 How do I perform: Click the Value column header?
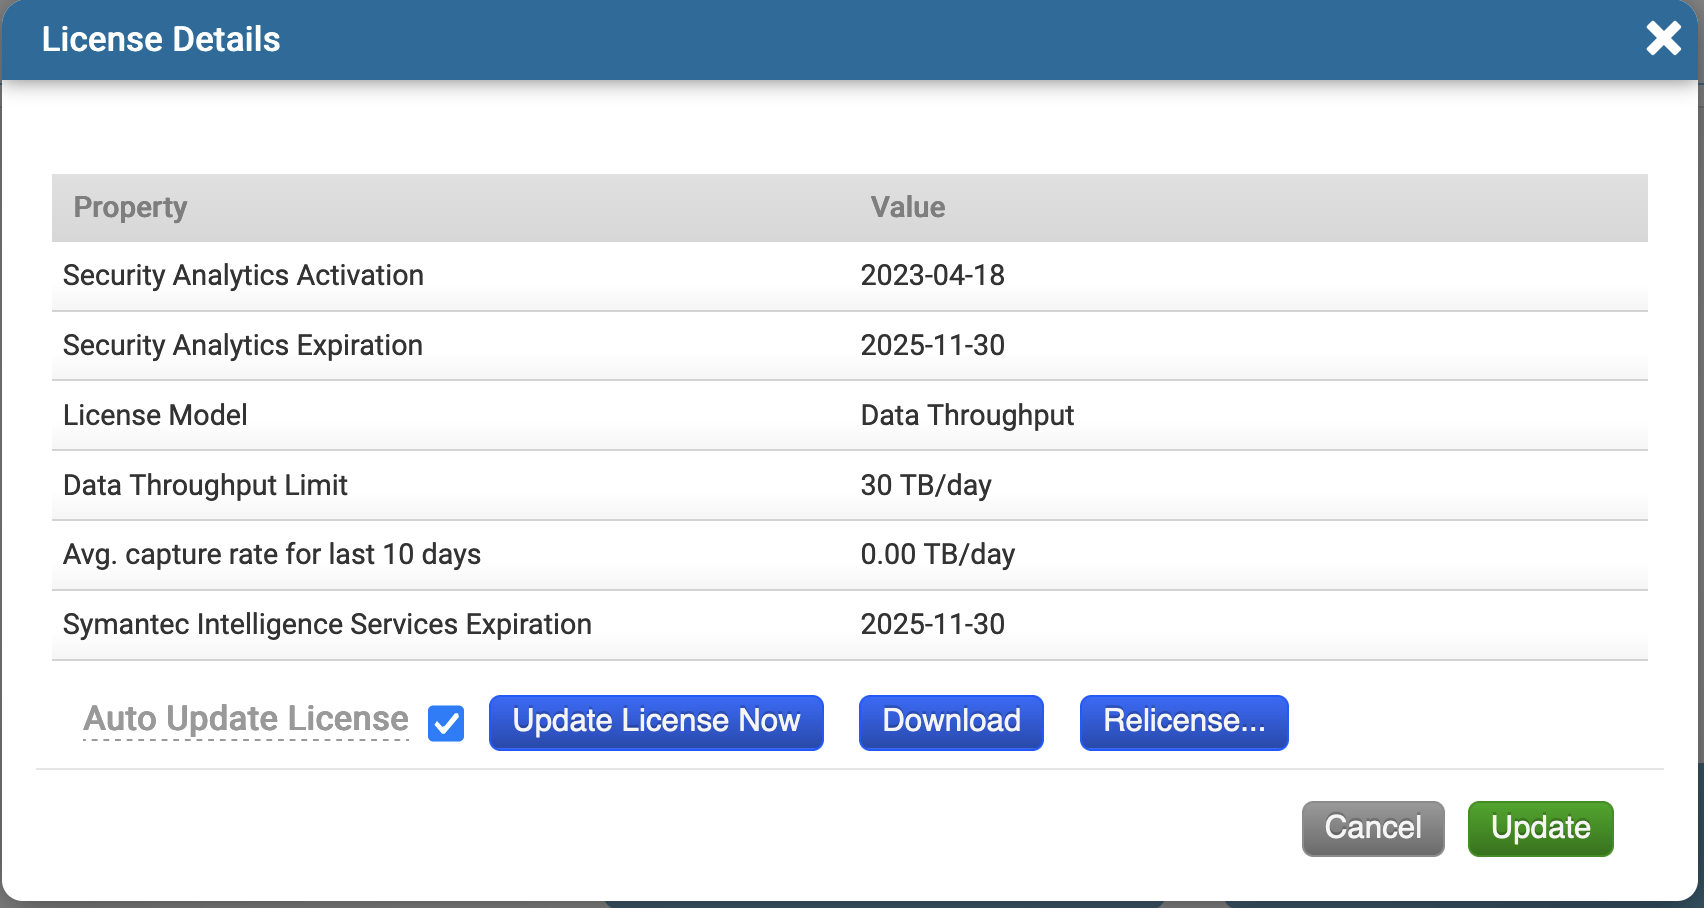907,207
